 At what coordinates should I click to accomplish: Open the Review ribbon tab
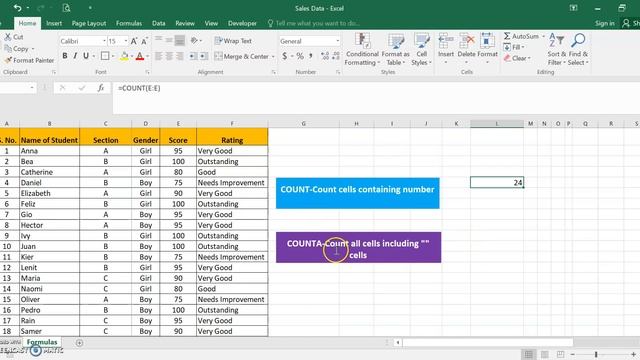tap(185, 23)
